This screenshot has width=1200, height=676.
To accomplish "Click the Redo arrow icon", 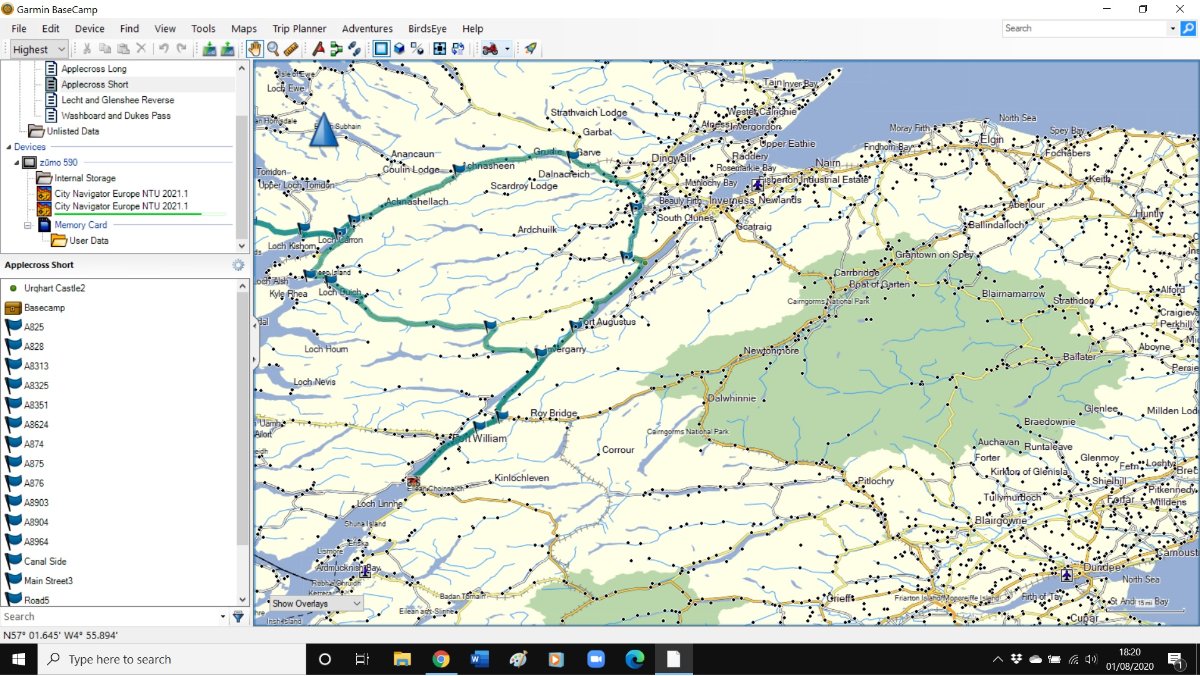I will coord(181,49).
